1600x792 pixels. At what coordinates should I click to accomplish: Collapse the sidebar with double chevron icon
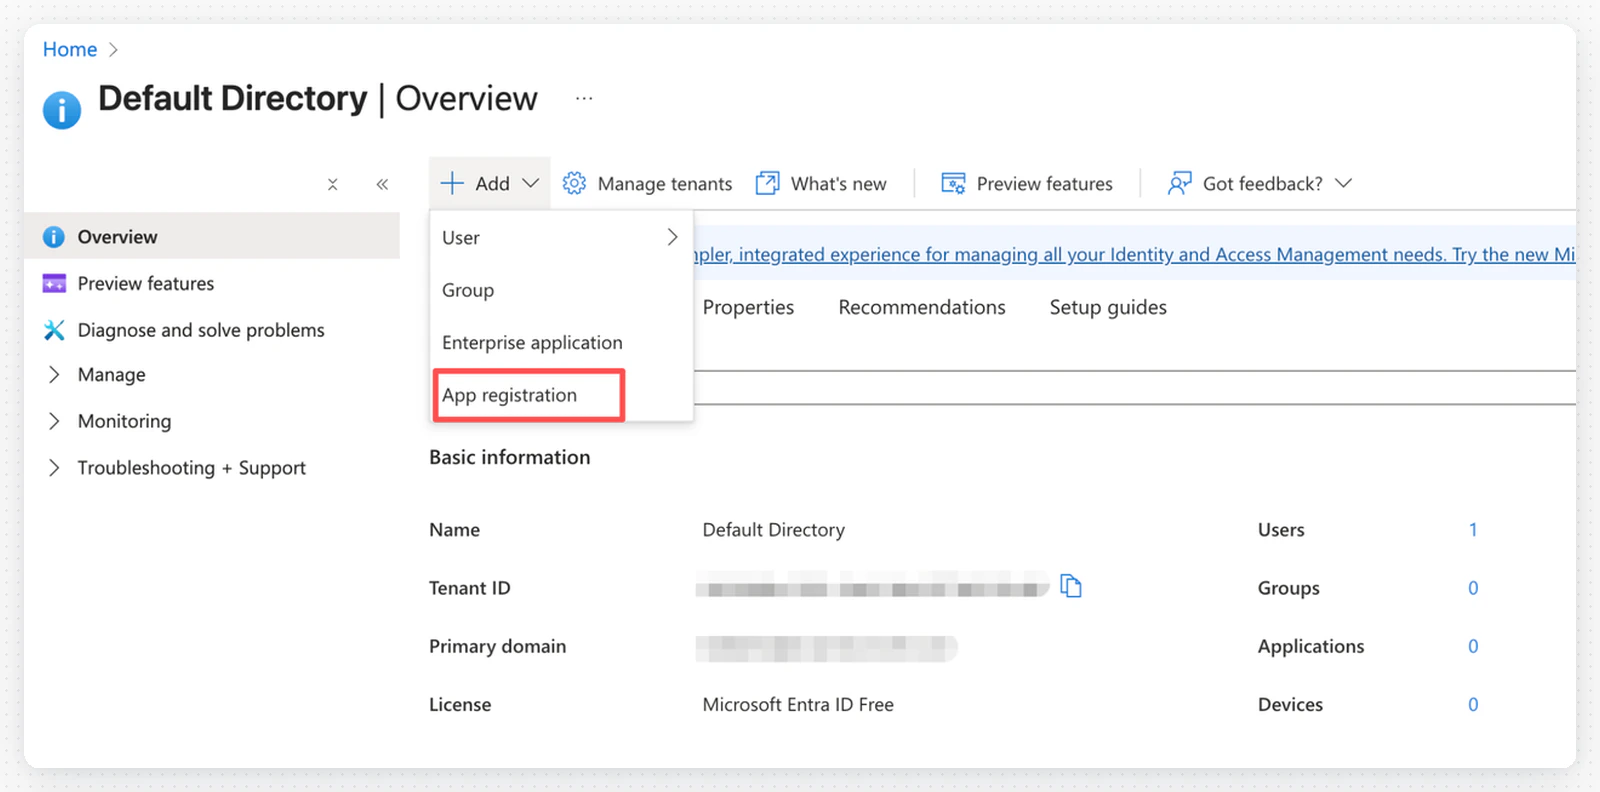click(x=382, y=184)
